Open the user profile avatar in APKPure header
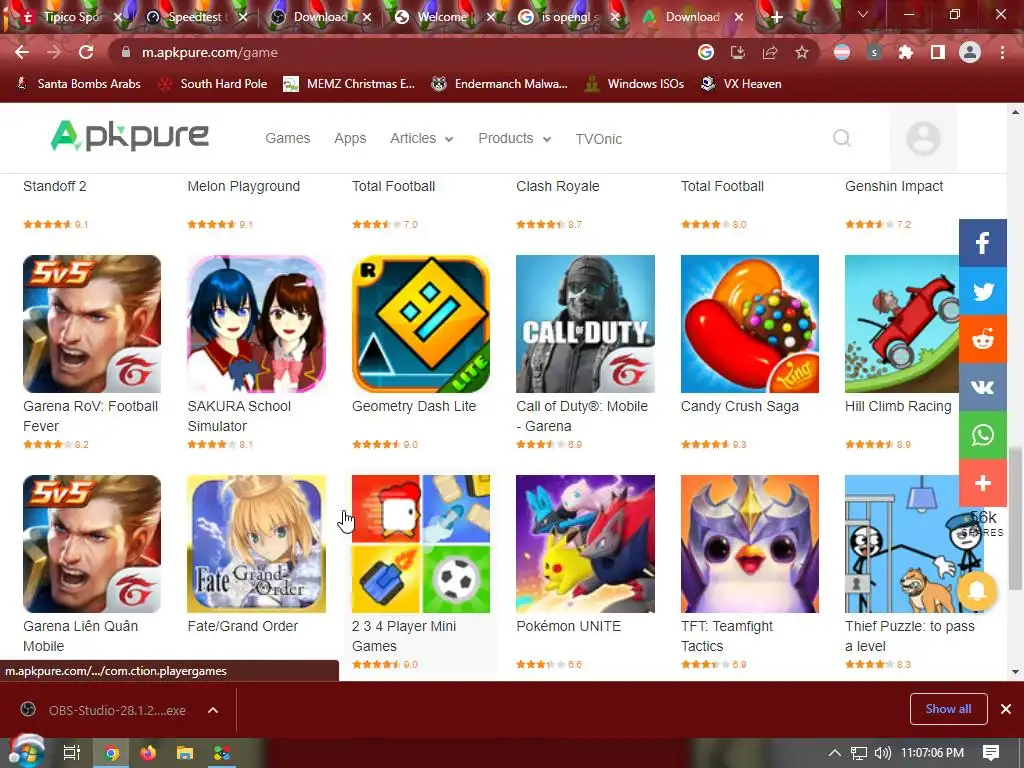This screenshot has height=768, width=1024. (x=923, y=138)
